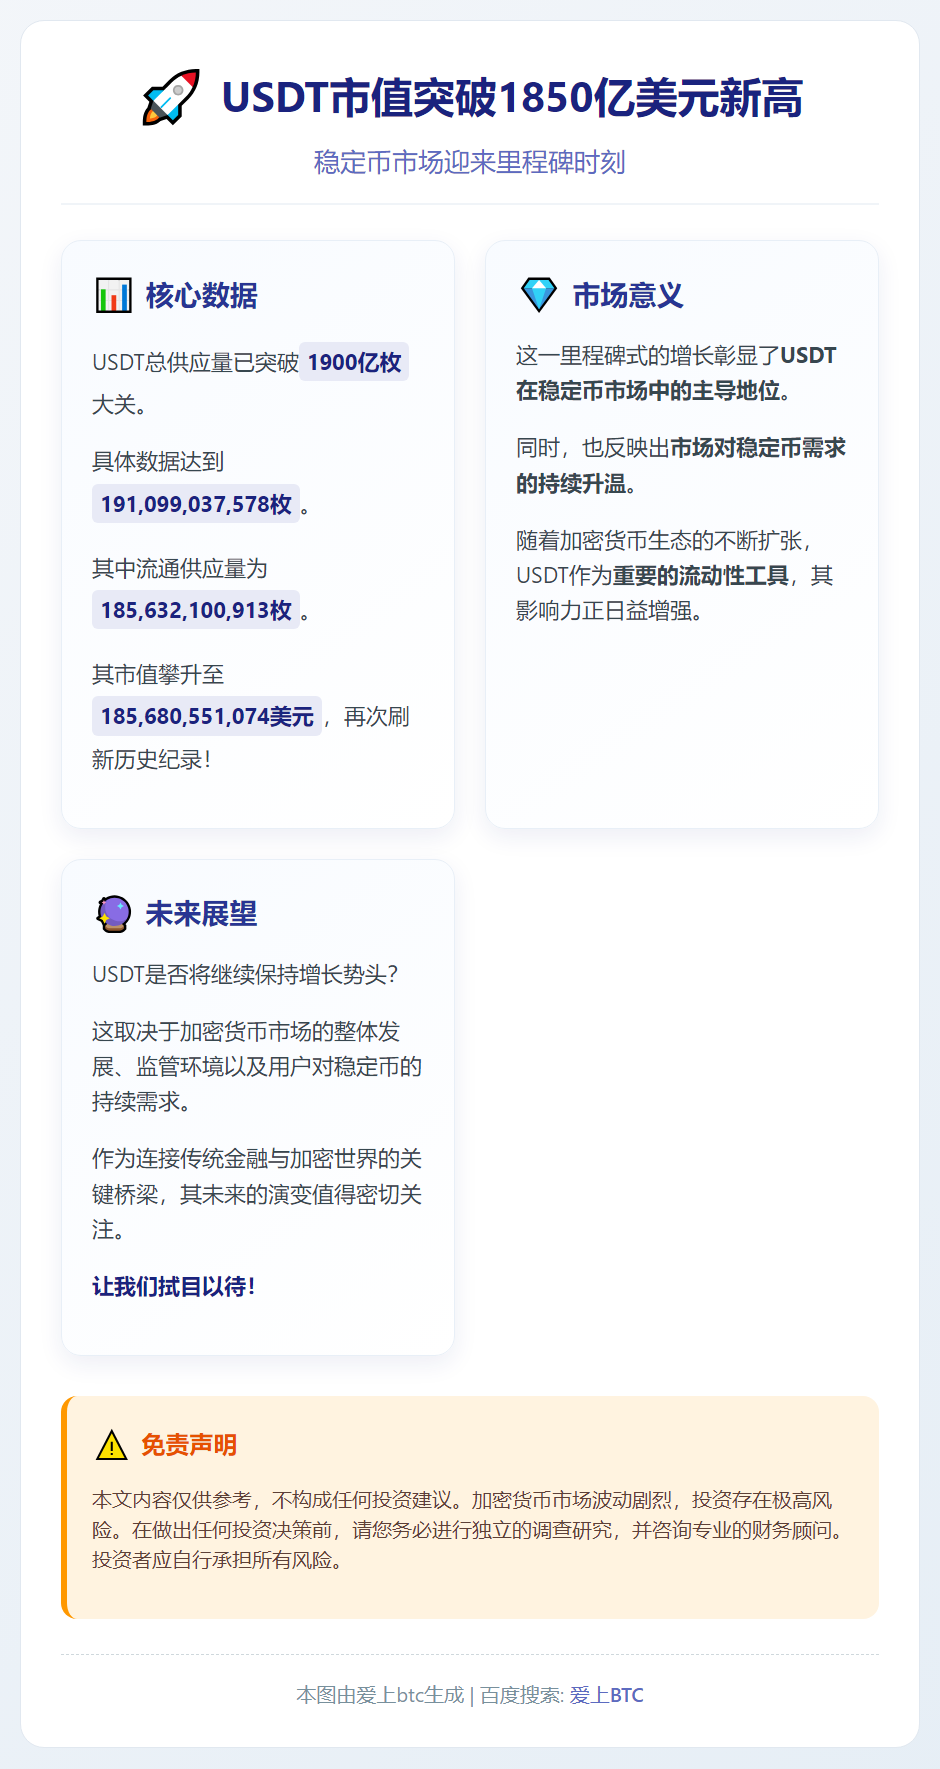The image size is (940, 1769).
Task: Select the 核心数据 section heading
Action: pos(201,295)
